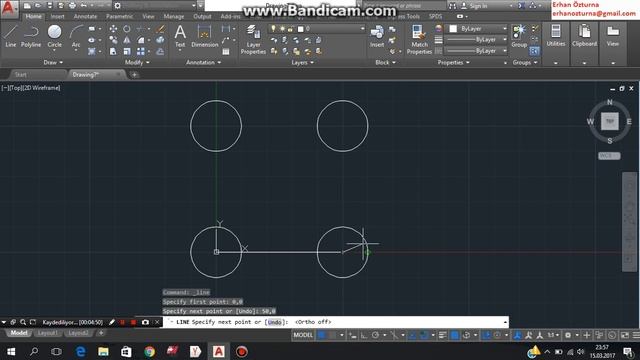Click the Plot printer icon in quick access
The image size is (640, 360).
coord(72,6)
